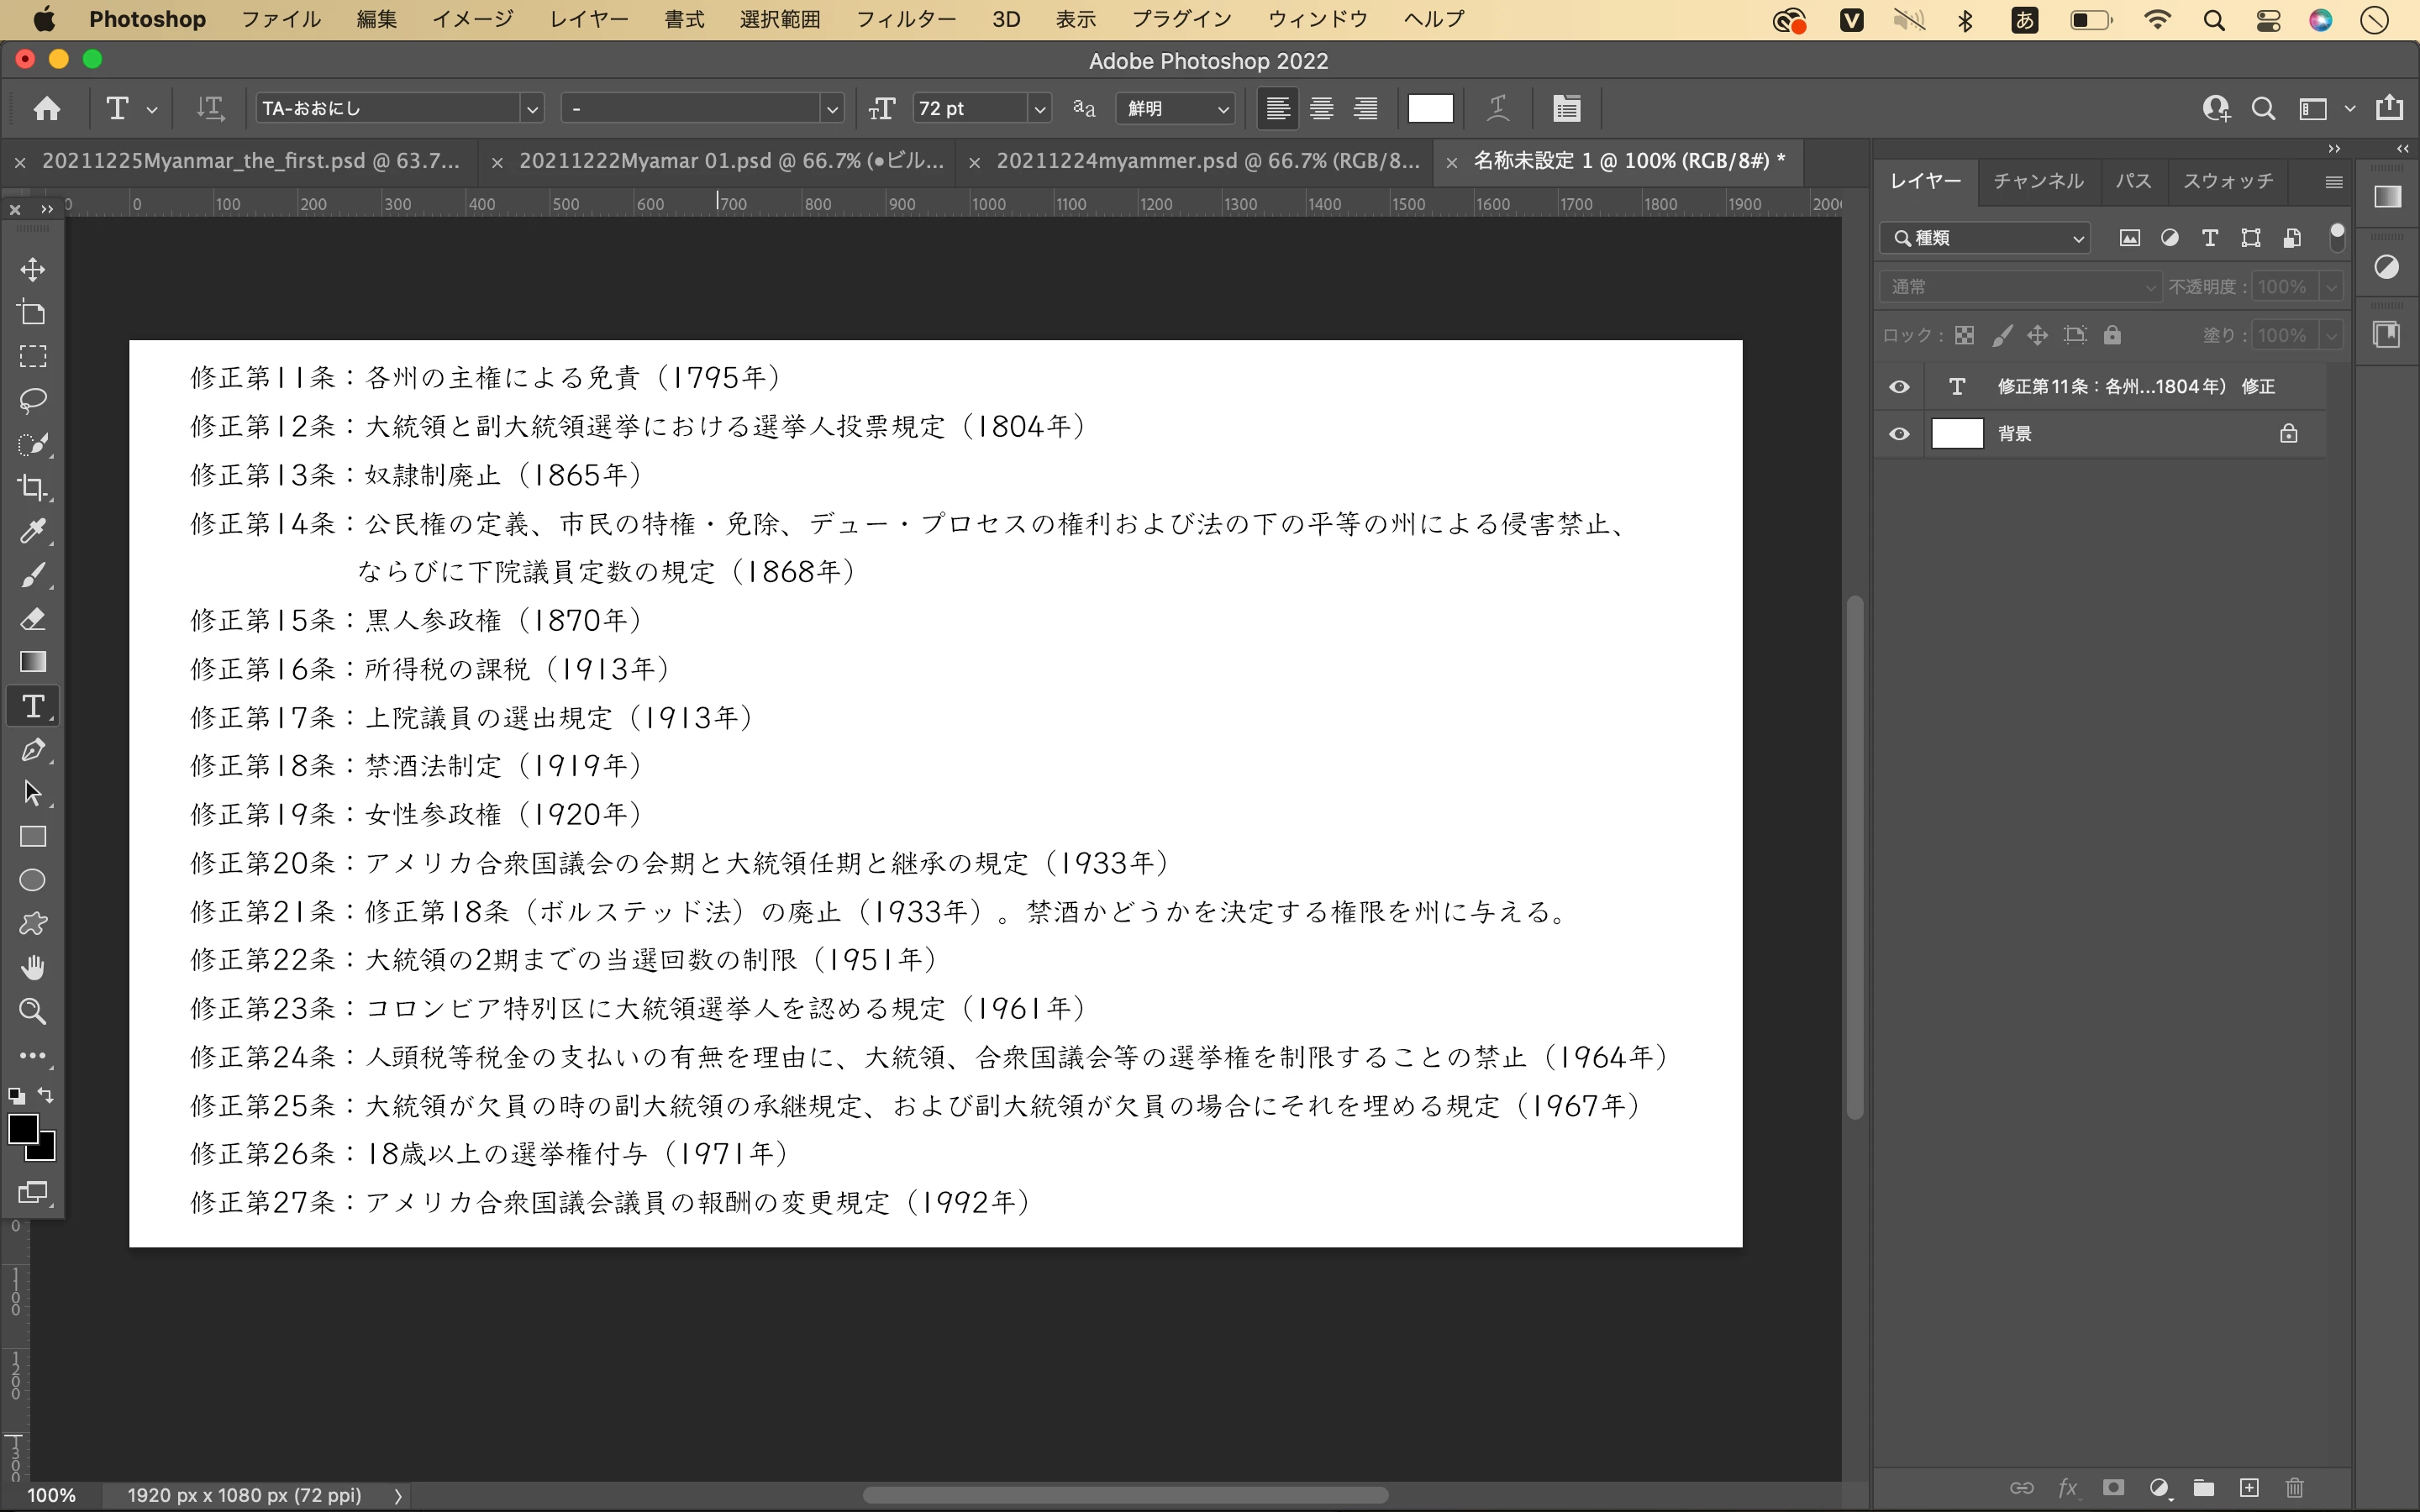Click the 100% zoom level field
Screen dimensions: 2420x1512
(52, 1495)
